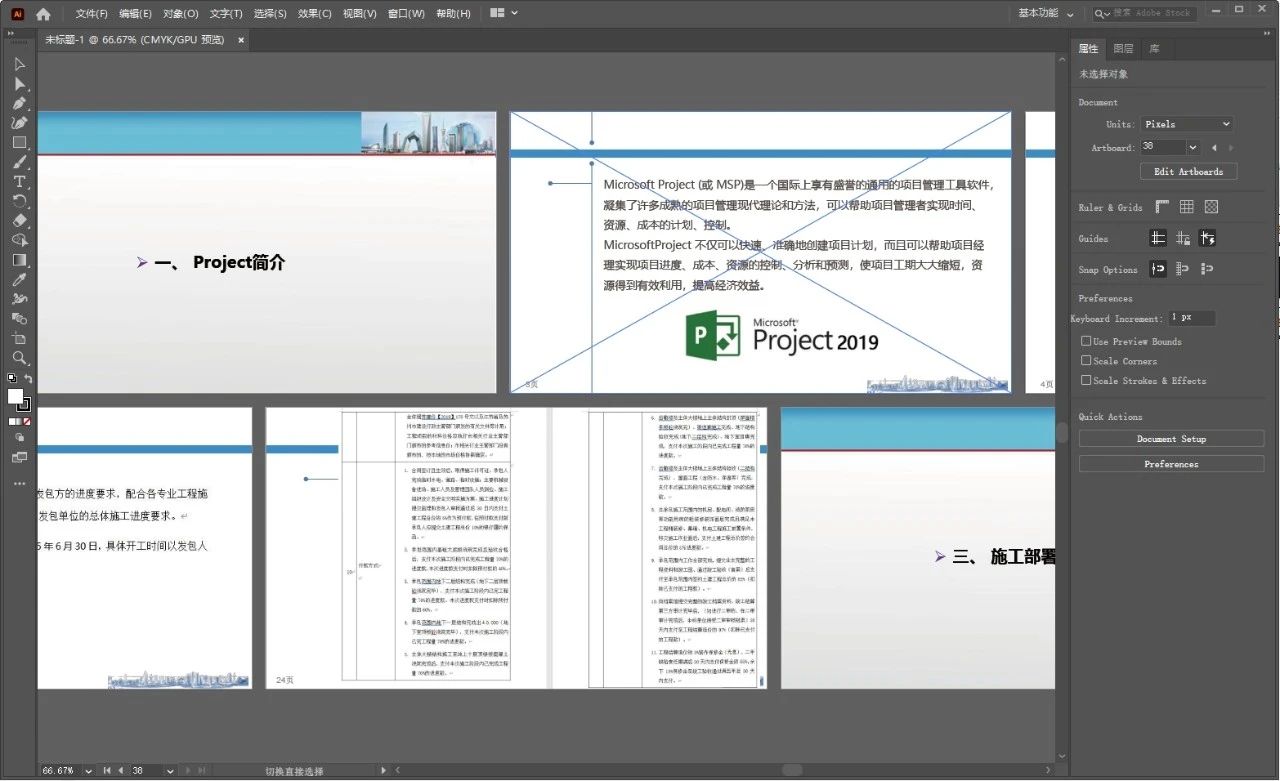
Task: Enable Scale Strokes & Effects checkbox
Action: [x=1086, y=380]
